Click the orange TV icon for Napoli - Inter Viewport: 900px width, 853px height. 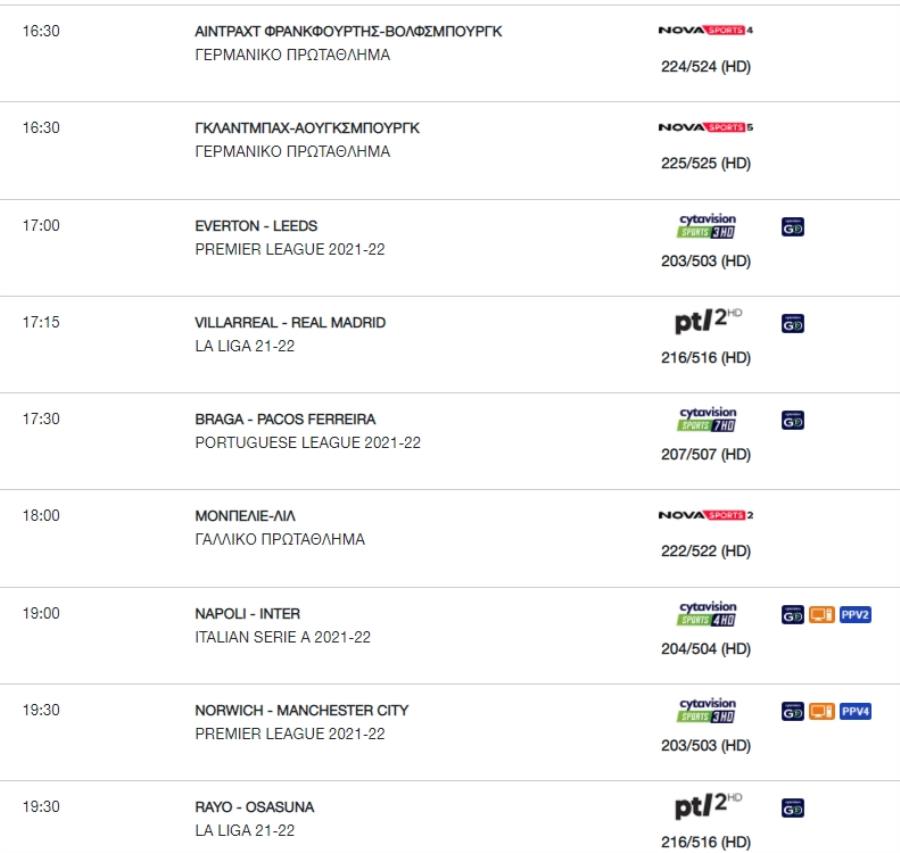pyautogui.click(x=822, y=615)
